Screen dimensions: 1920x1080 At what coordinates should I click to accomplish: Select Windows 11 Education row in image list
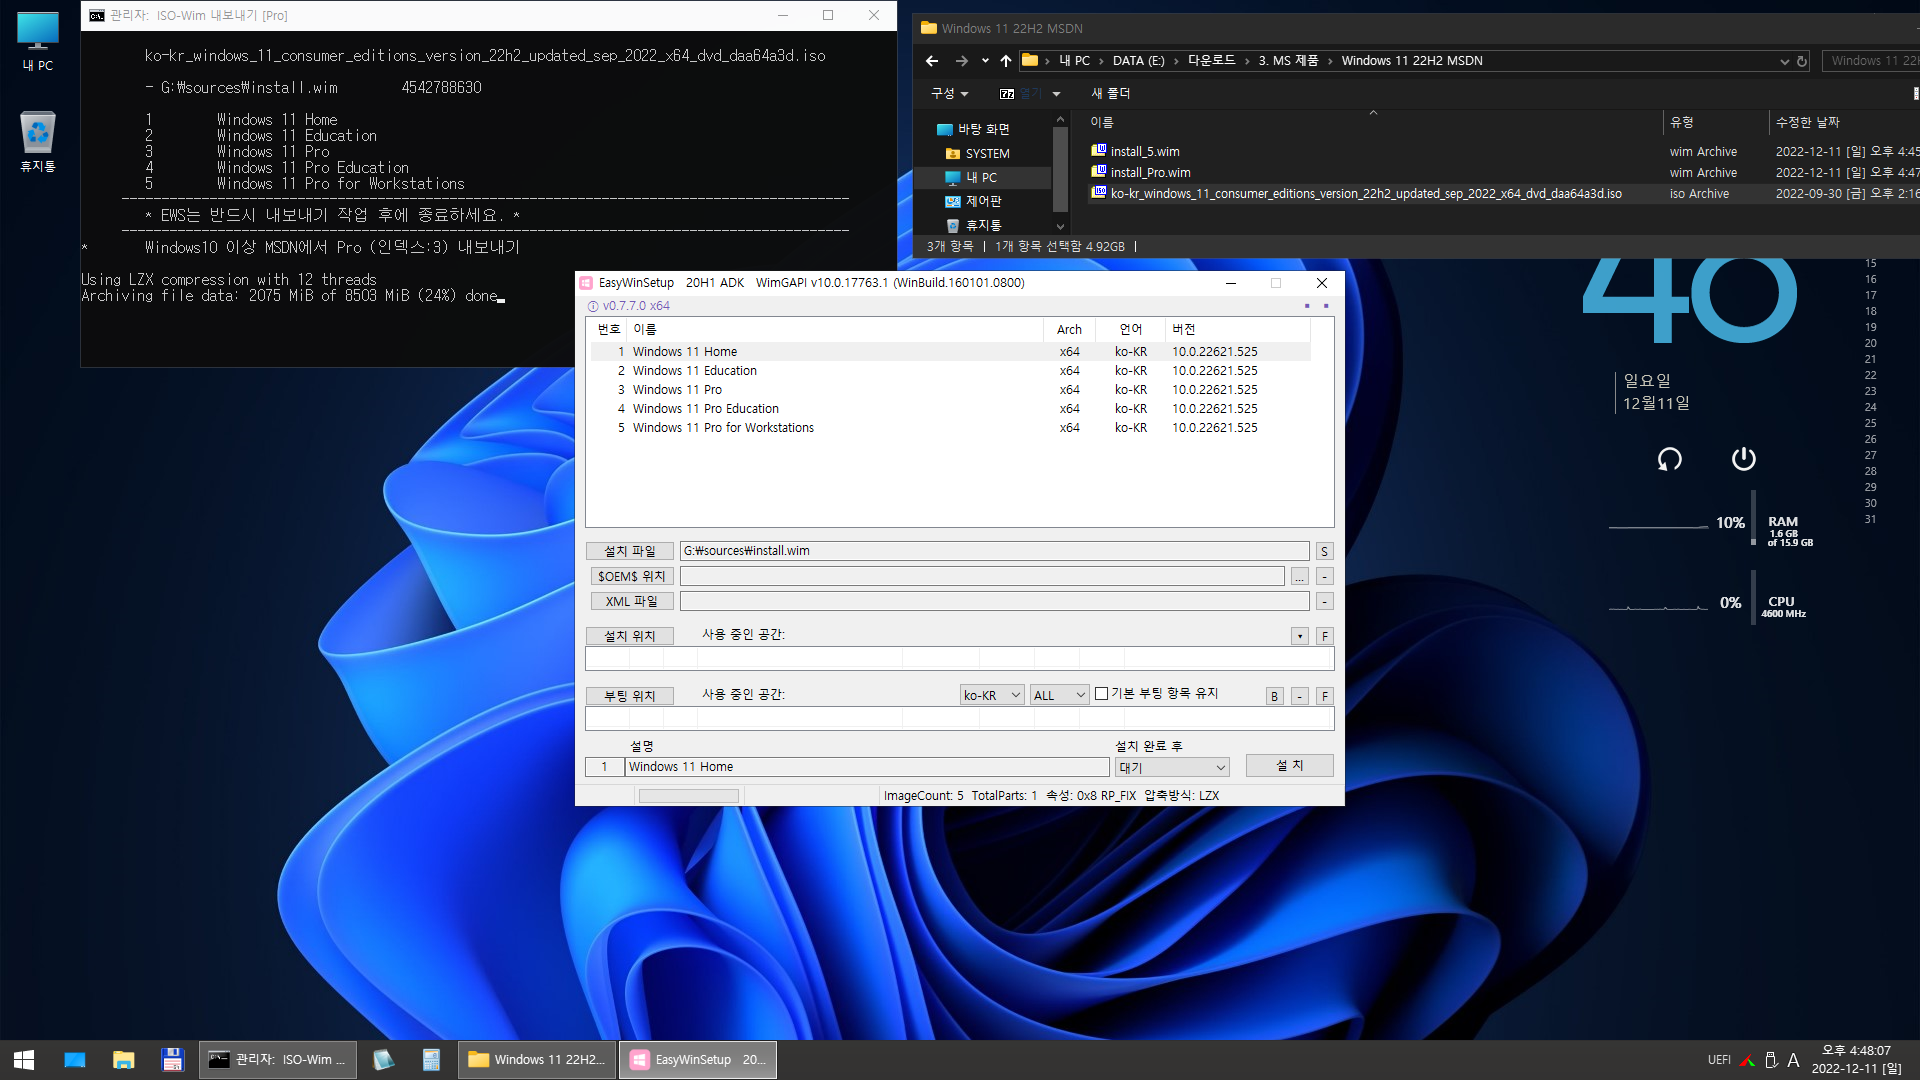pyautogui.click(x=950, y=371)
